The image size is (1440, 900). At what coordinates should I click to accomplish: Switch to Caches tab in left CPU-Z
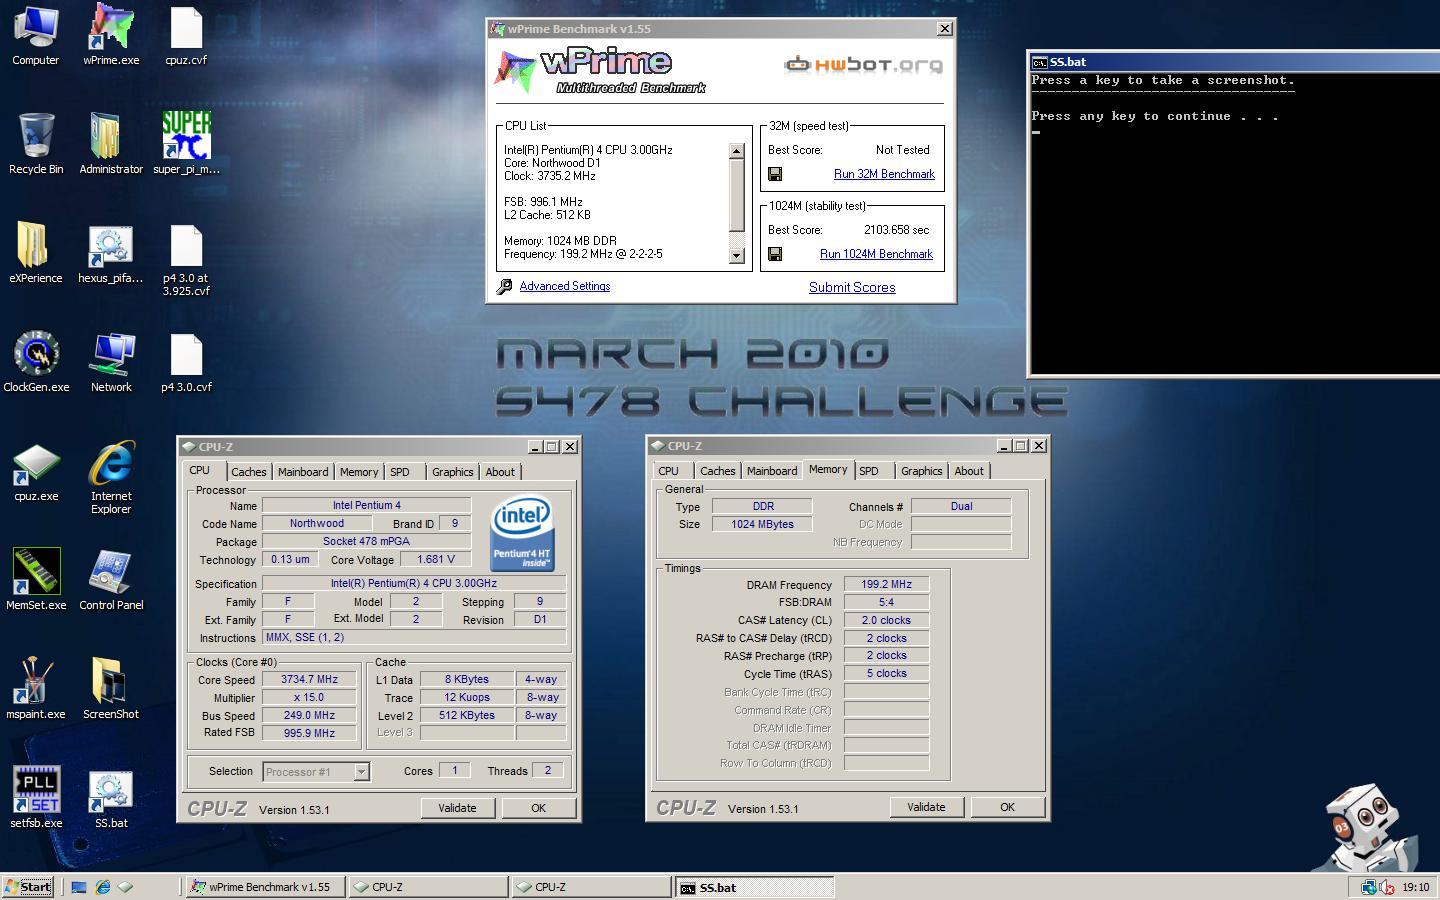point(248,472)
